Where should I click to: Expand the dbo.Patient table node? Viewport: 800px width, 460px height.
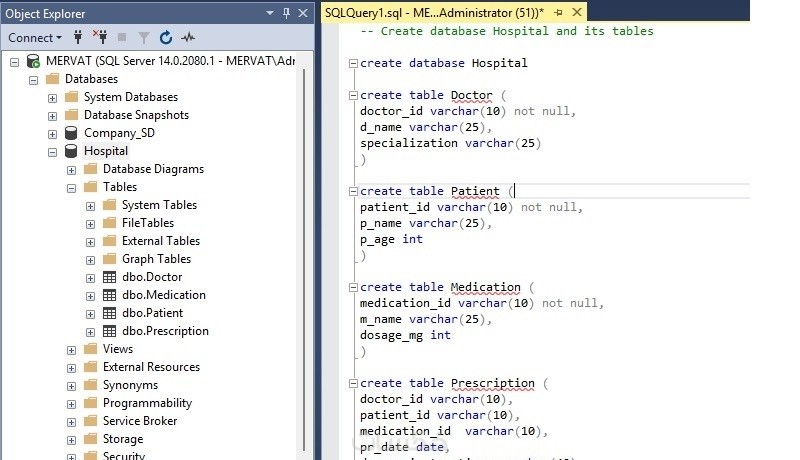(90, 314)
